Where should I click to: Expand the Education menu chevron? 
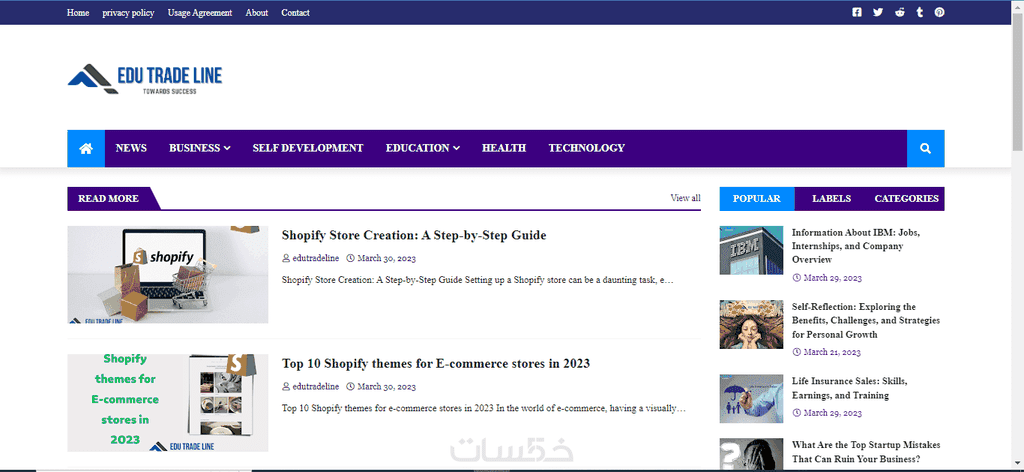pyautogui.click(x=456, y=148)
